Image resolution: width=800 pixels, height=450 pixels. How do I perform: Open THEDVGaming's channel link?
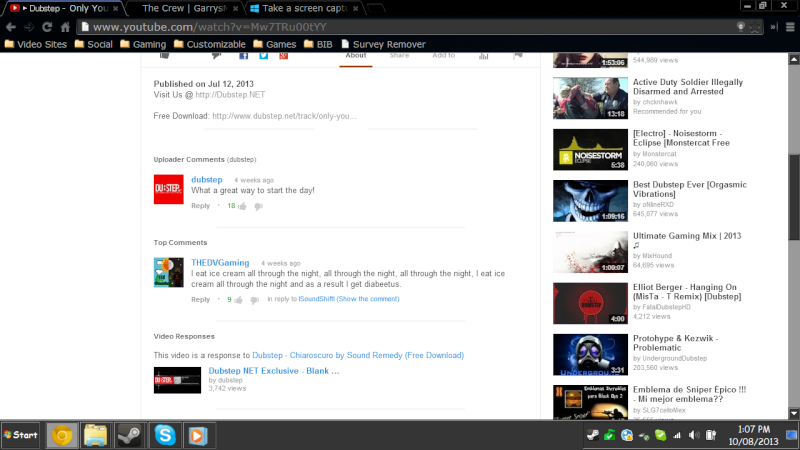click(x=220, y=263)
